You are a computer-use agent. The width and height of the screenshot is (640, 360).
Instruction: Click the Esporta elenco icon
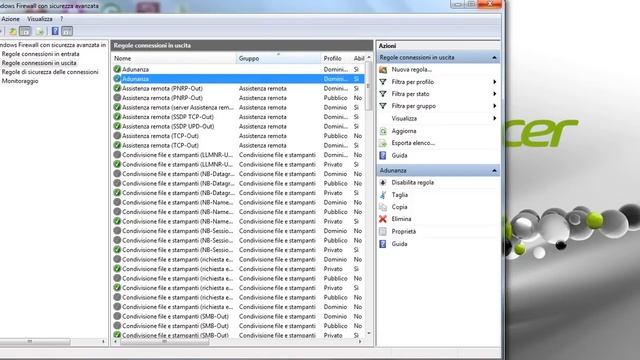tap(383, 143)
